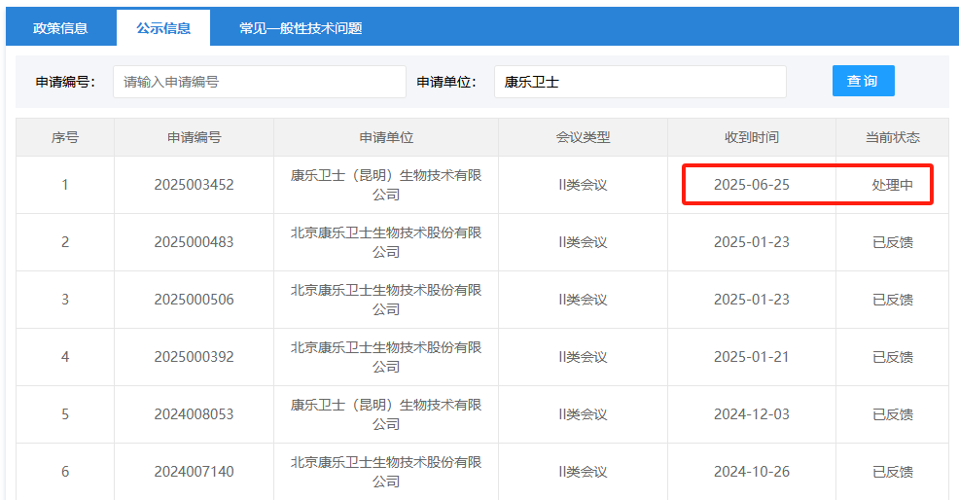Click the 序号 column header
959x500 pixels.
65,138
